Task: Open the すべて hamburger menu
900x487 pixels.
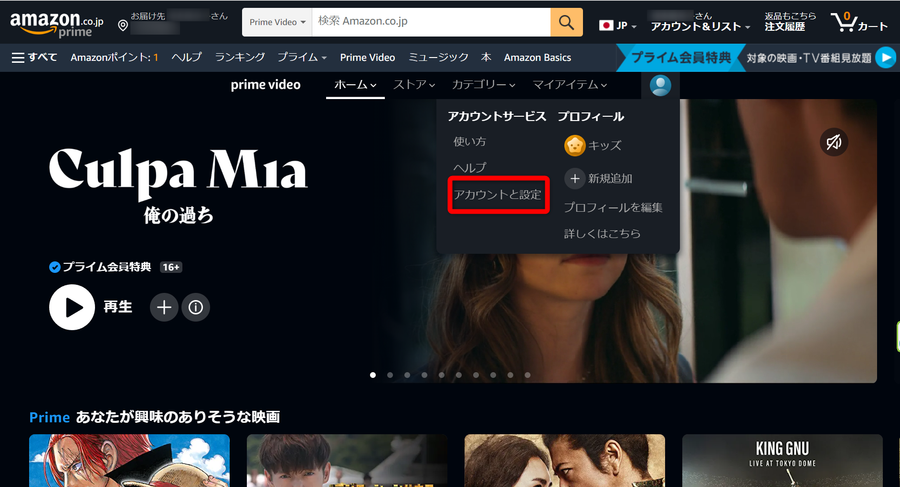Action: click(x=34, y=57)
